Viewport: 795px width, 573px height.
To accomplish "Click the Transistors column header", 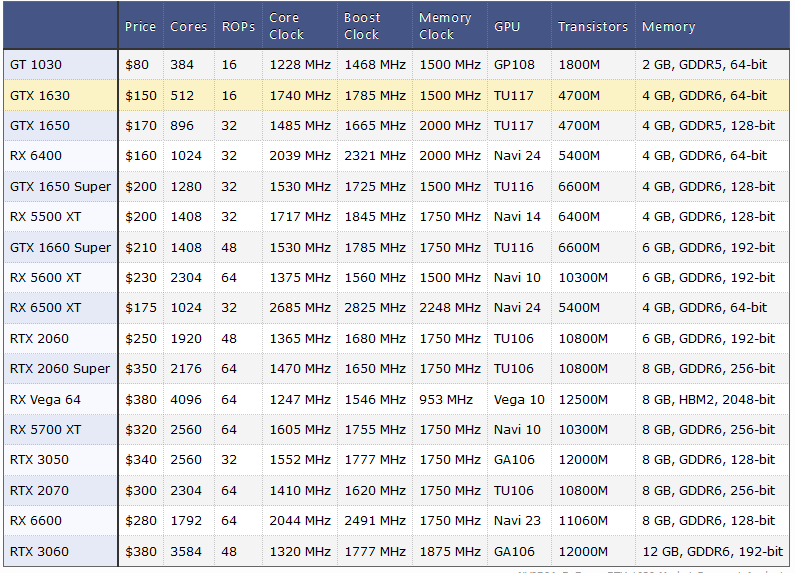I will click(x=593, y=27).
